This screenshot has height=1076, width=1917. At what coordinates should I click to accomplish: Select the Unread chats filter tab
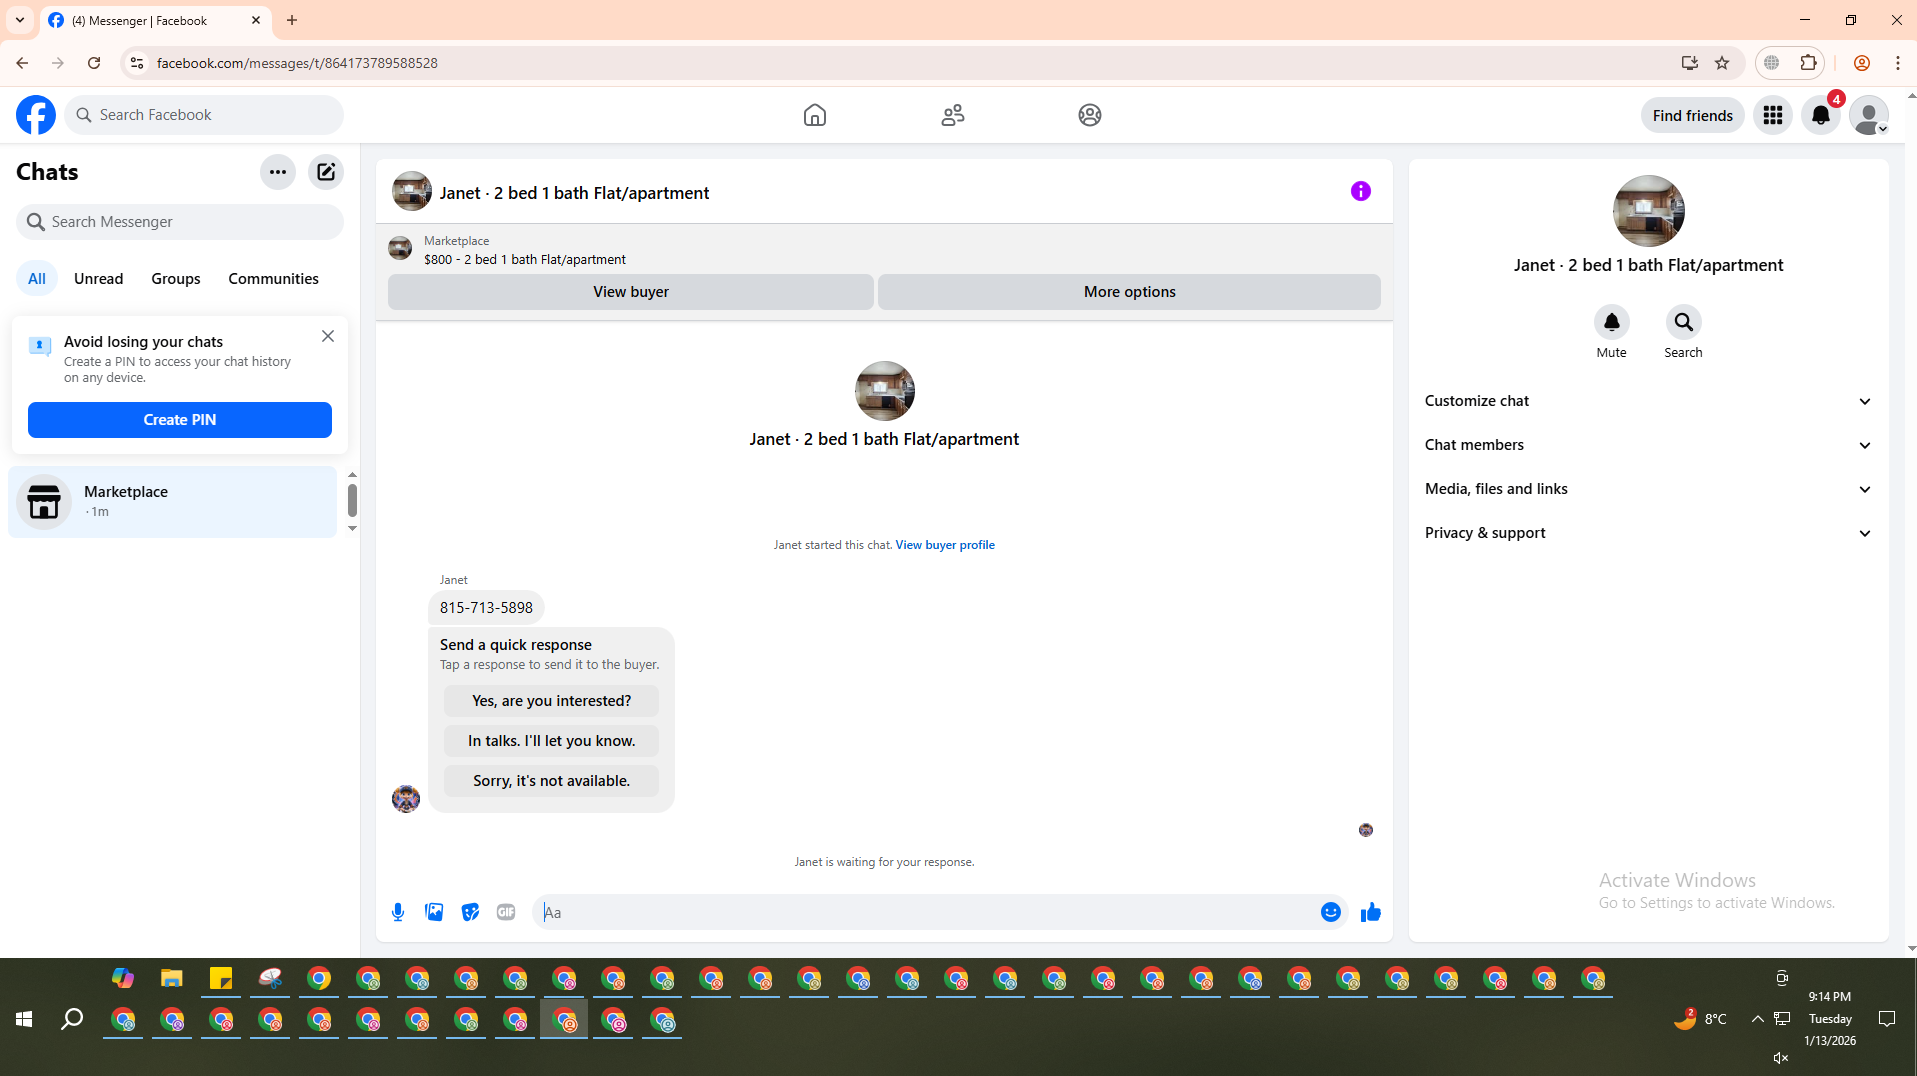[98, 279]
